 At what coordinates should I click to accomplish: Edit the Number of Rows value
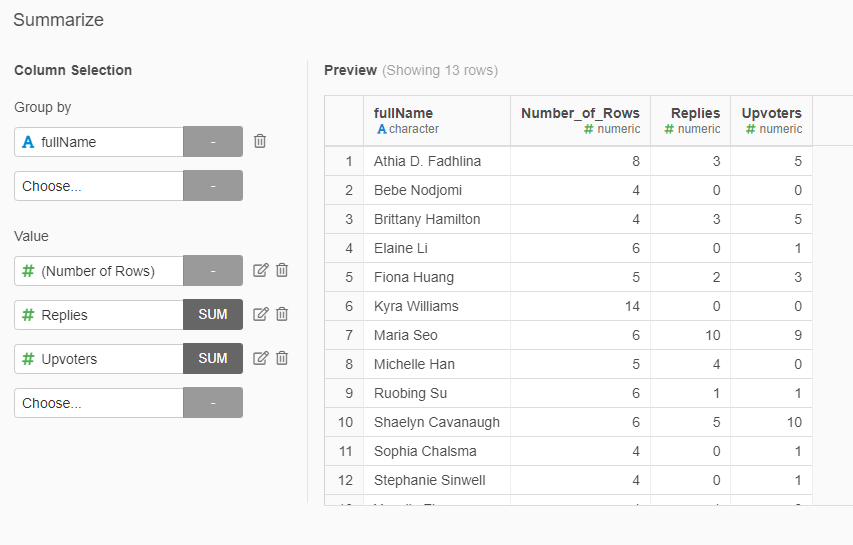click(x=261, y=270)
